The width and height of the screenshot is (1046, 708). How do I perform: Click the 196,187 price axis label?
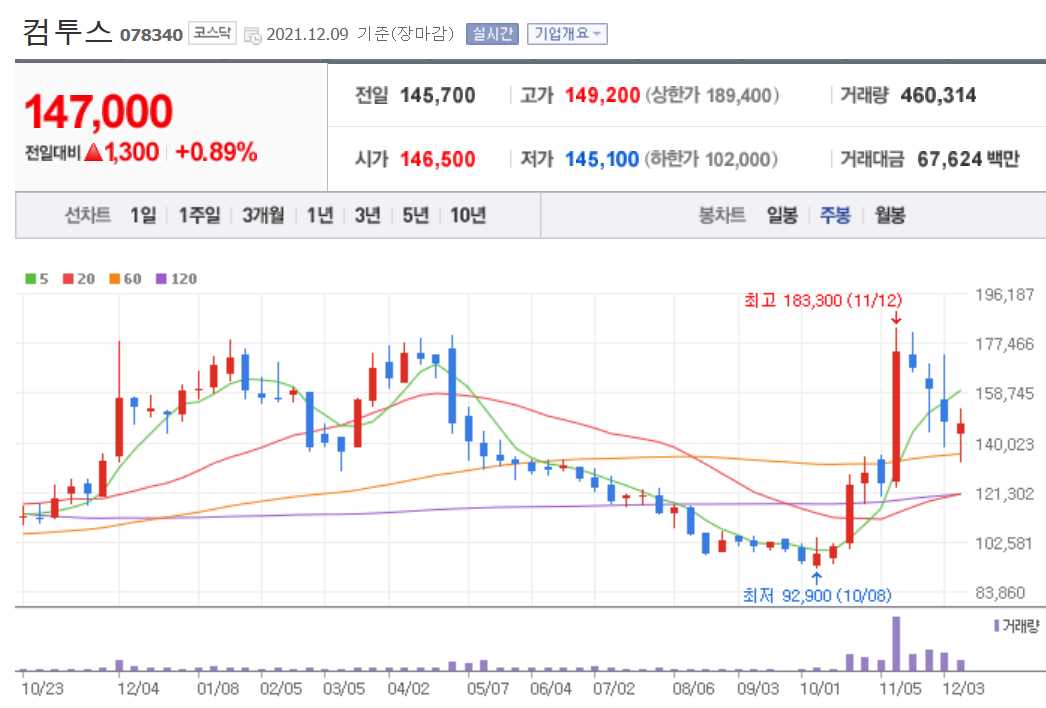[1004, 295]
